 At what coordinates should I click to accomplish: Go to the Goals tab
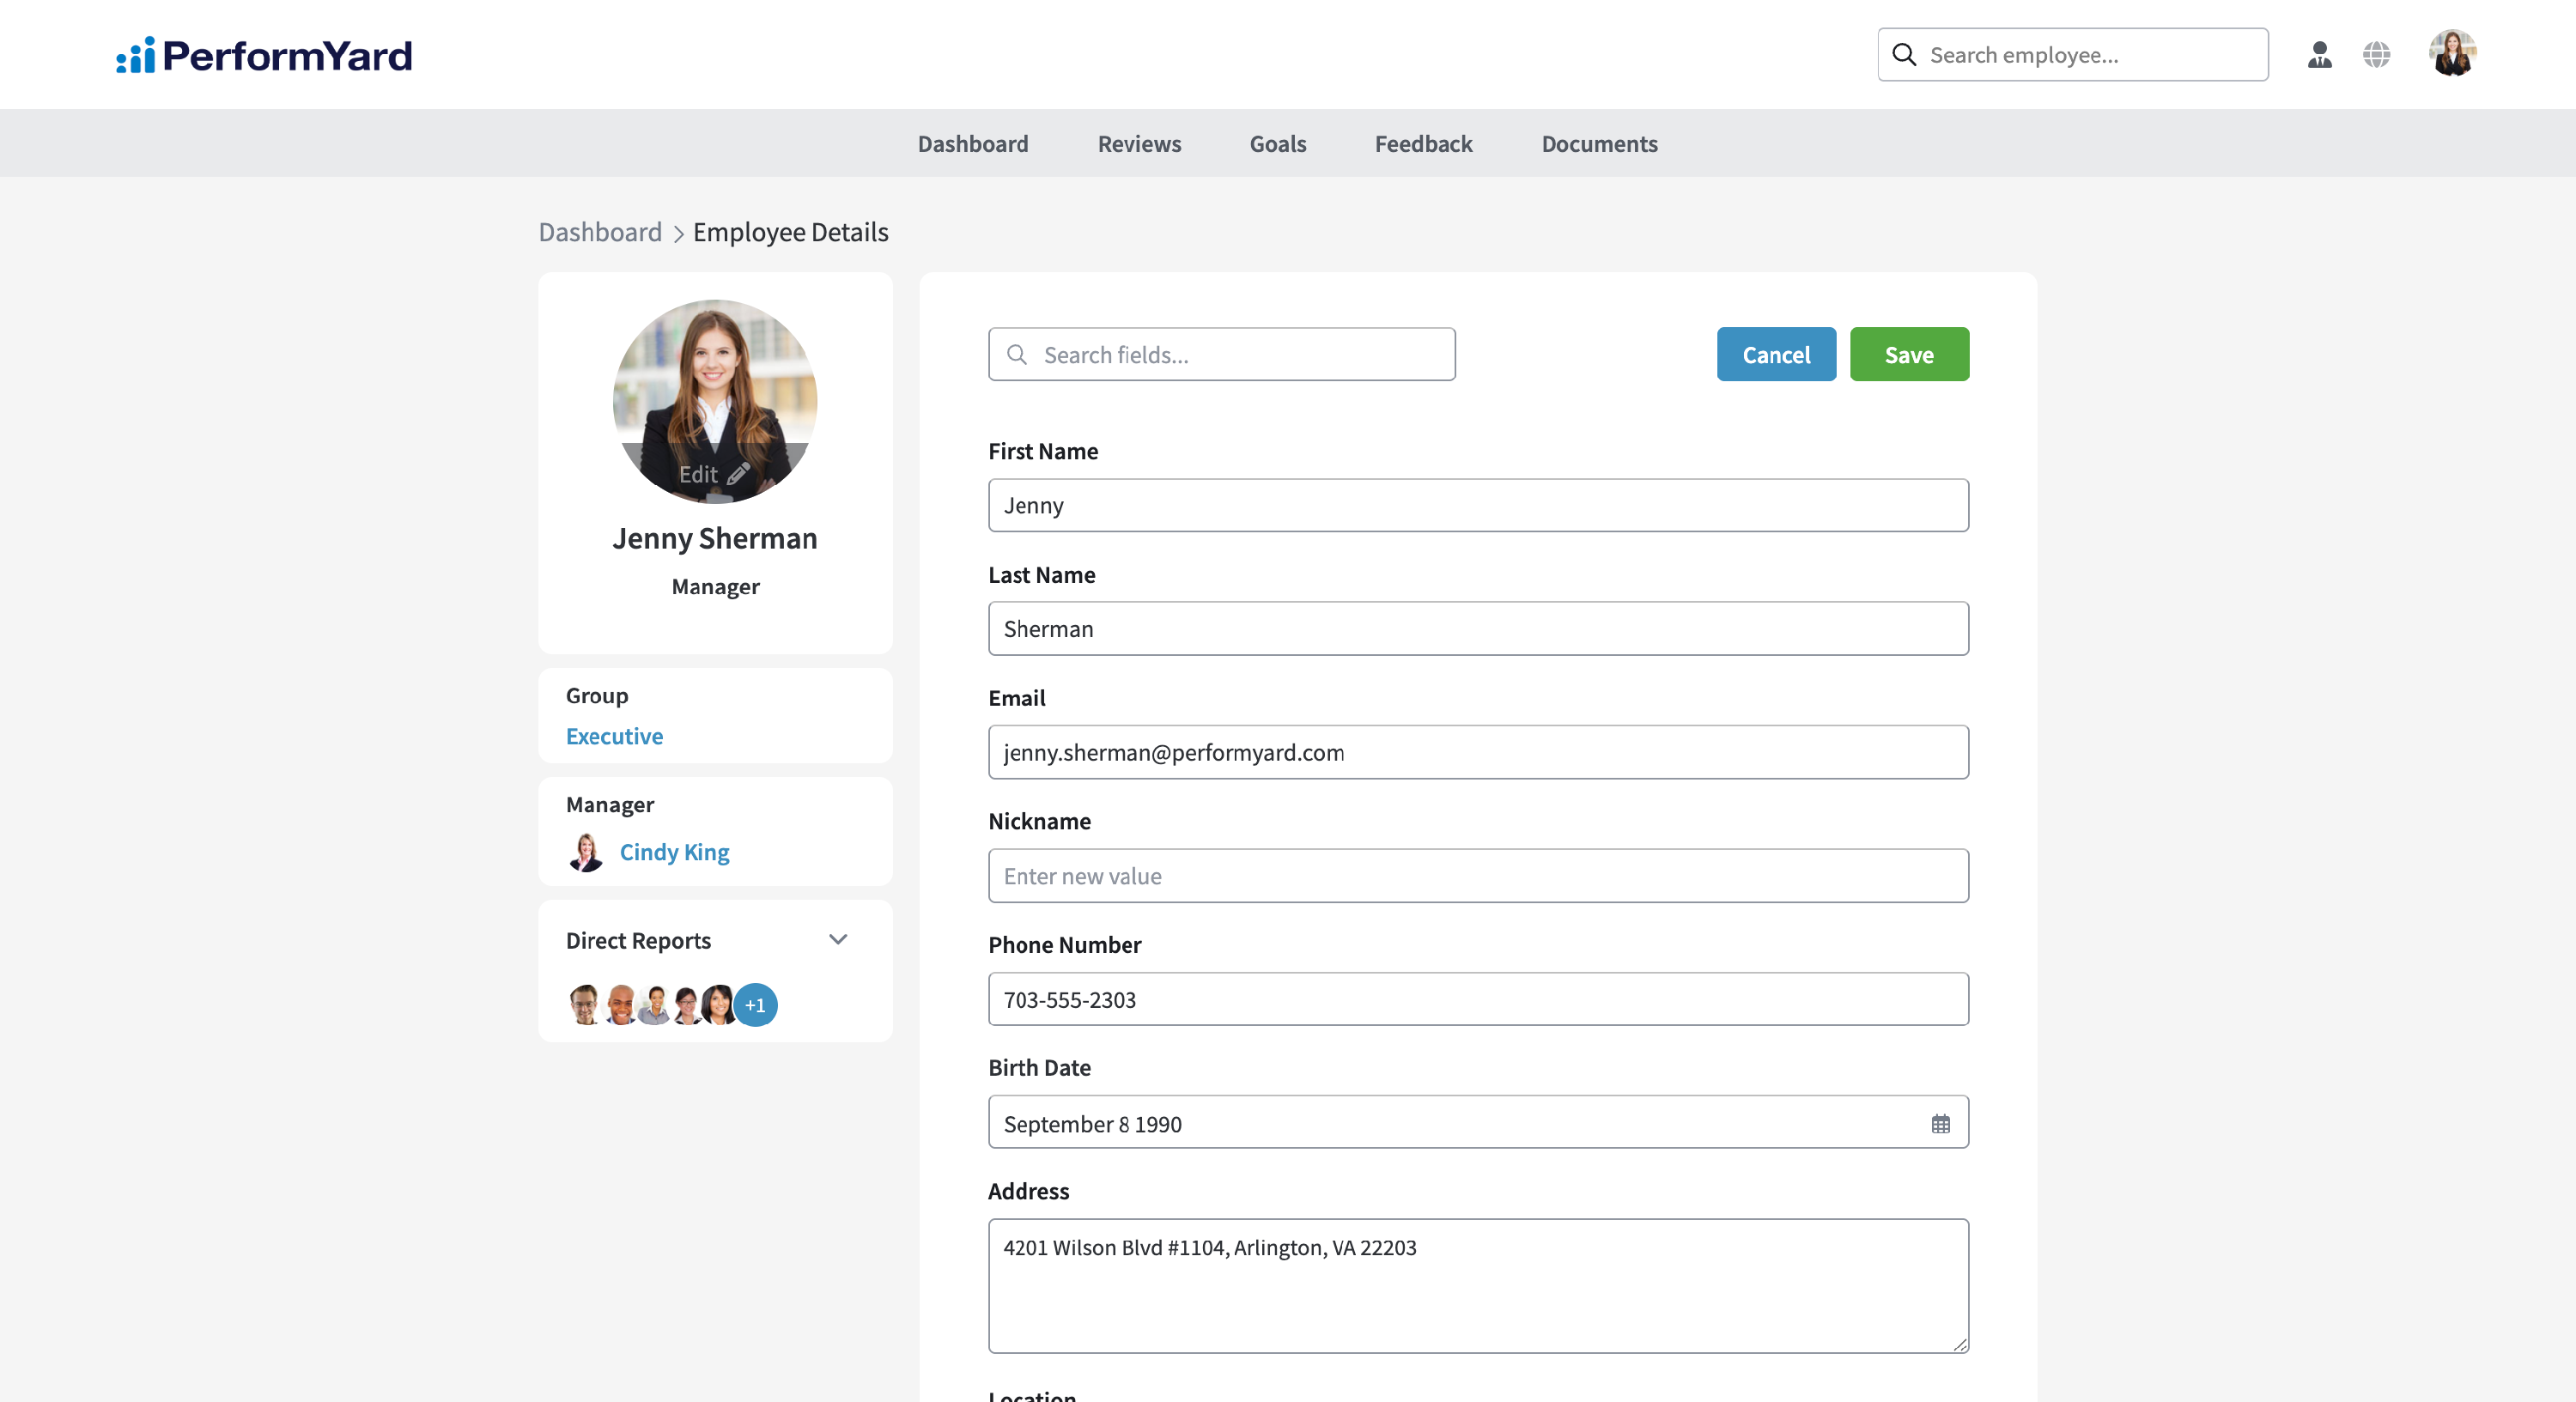click(x=1277, y=144)
